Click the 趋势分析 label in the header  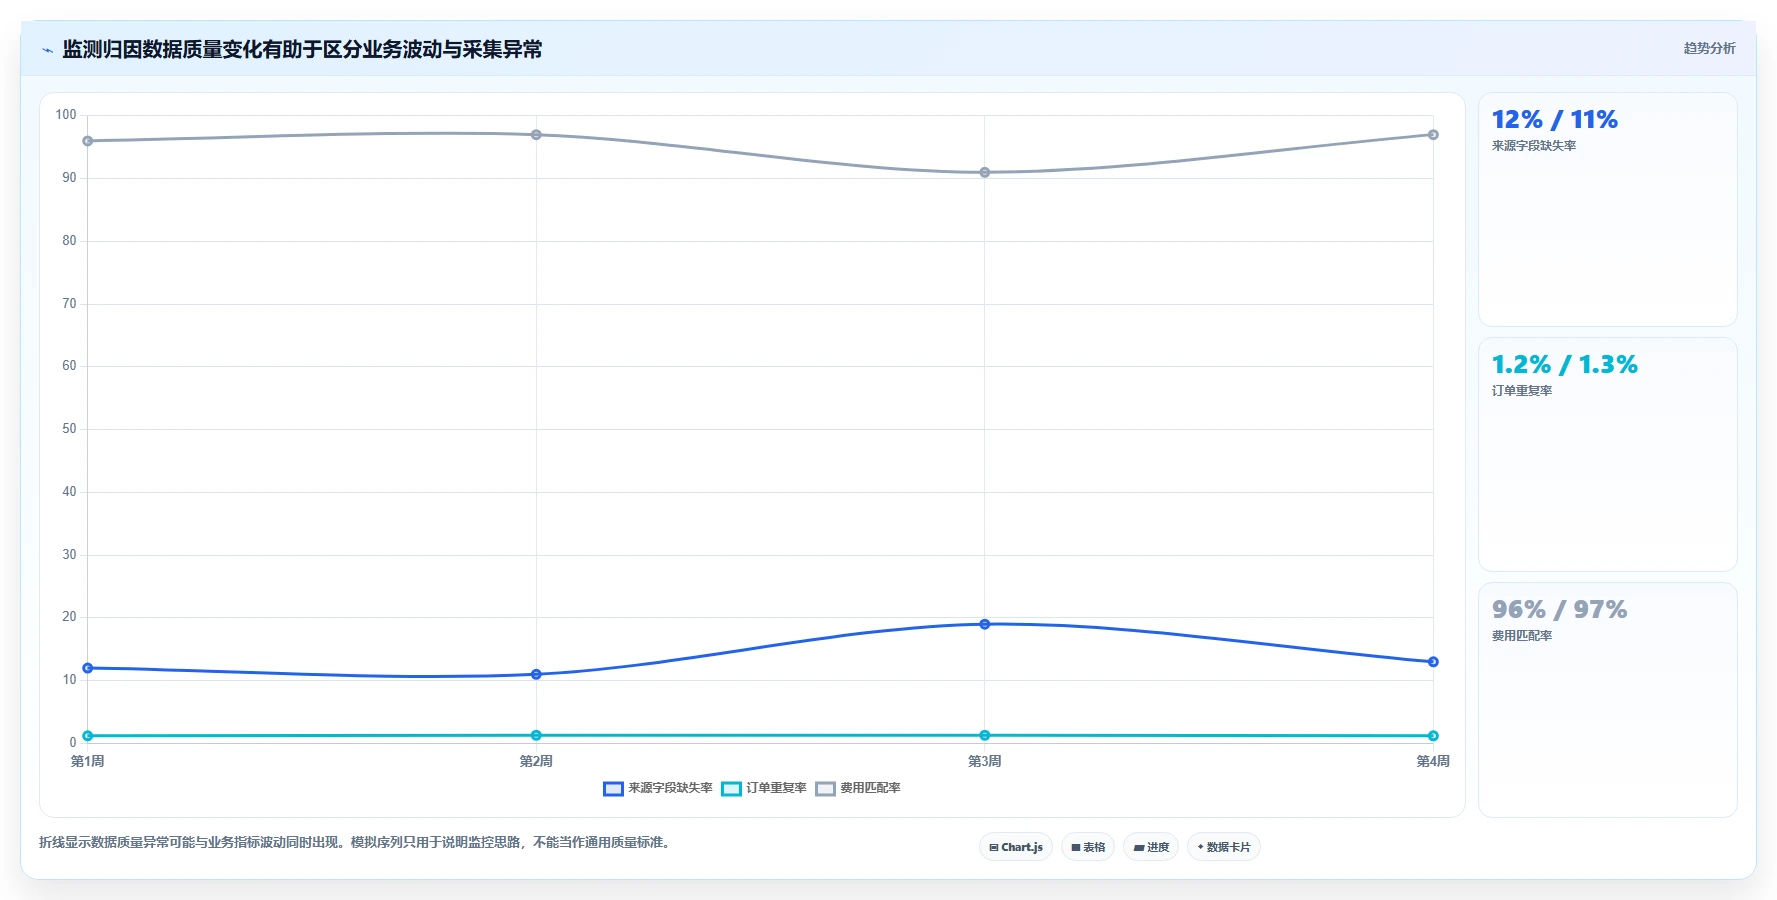1709,48
